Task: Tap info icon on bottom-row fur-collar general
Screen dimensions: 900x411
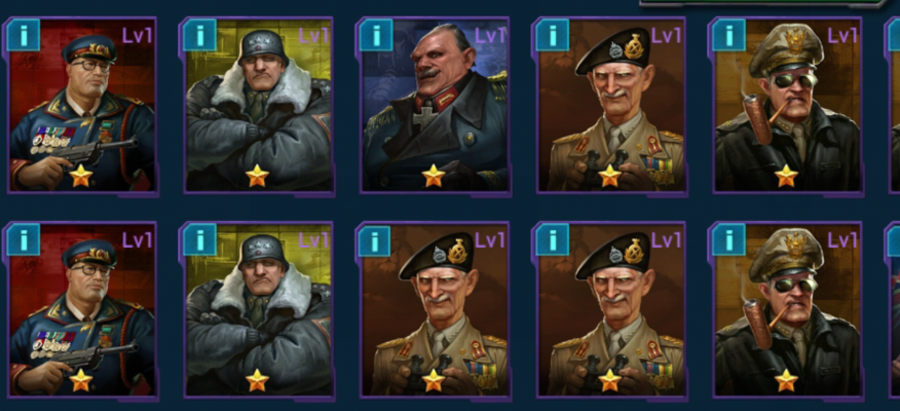Action: point(200,239)
